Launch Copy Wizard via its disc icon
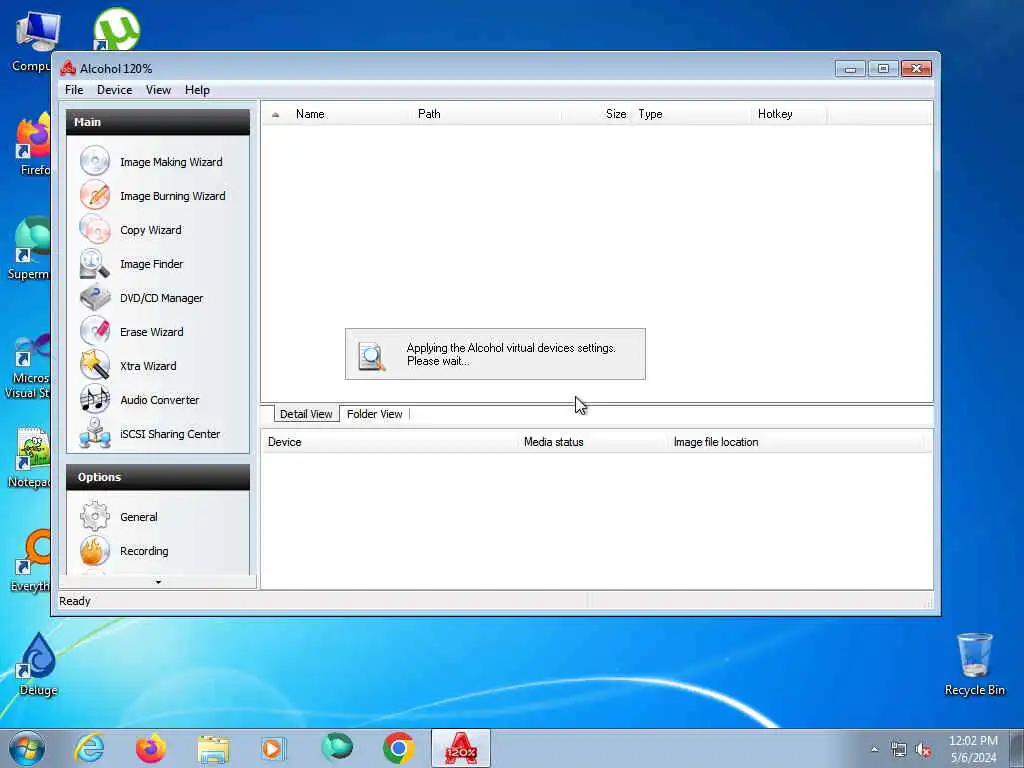Screen dimensions: 1024x768 click(95, 229)
